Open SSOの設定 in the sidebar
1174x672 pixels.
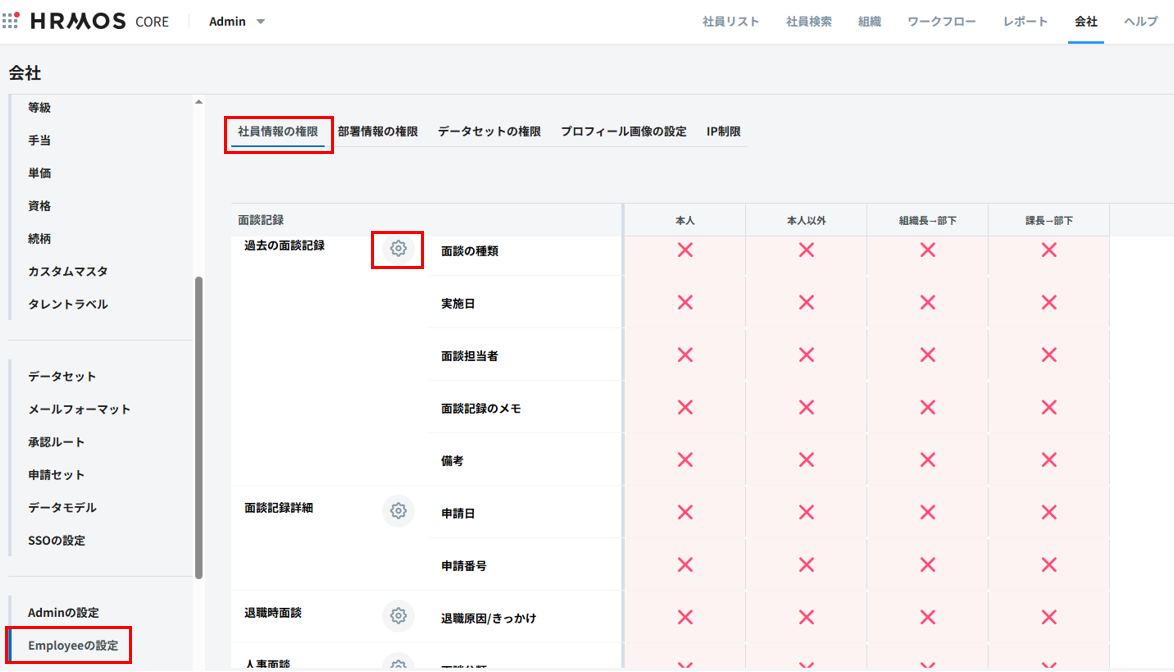coord(57,540)
